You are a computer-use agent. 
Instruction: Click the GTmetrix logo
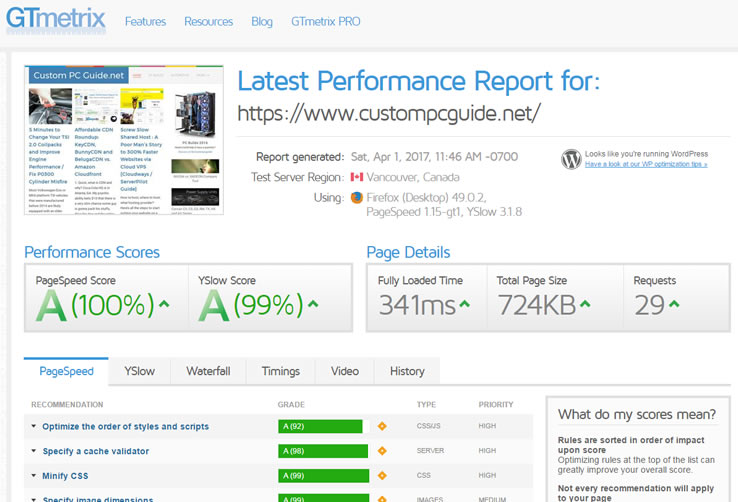coord(56,20)
